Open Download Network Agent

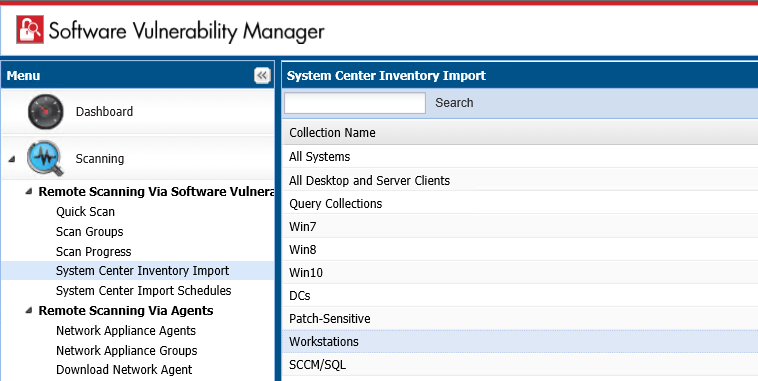point(124,370)
